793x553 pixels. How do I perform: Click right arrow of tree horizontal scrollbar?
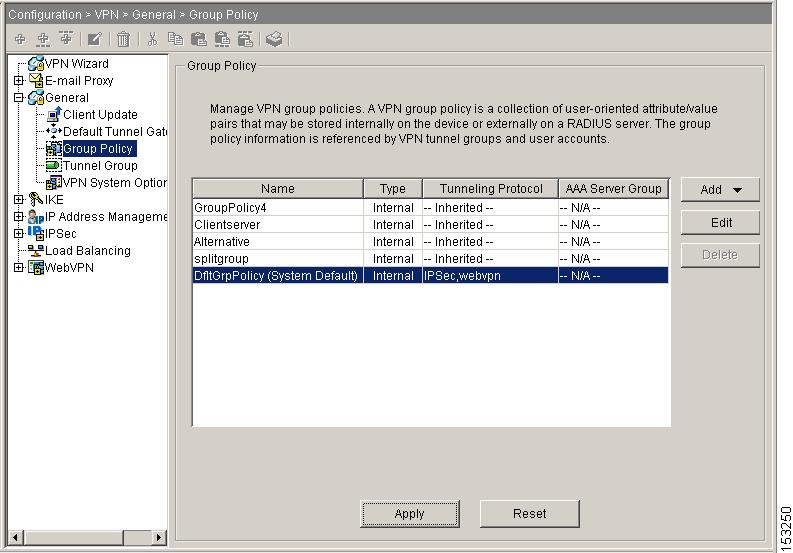pos(160,538)
